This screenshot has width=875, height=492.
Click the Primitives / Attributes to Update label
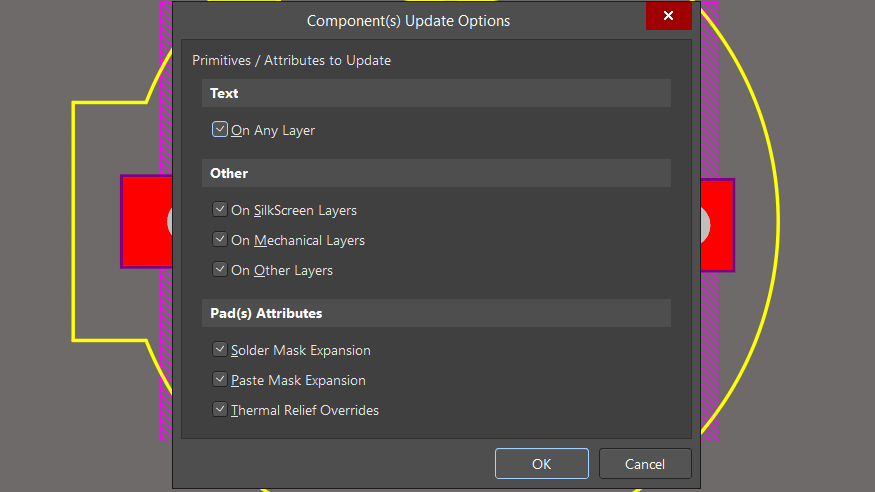pos(291,61)
